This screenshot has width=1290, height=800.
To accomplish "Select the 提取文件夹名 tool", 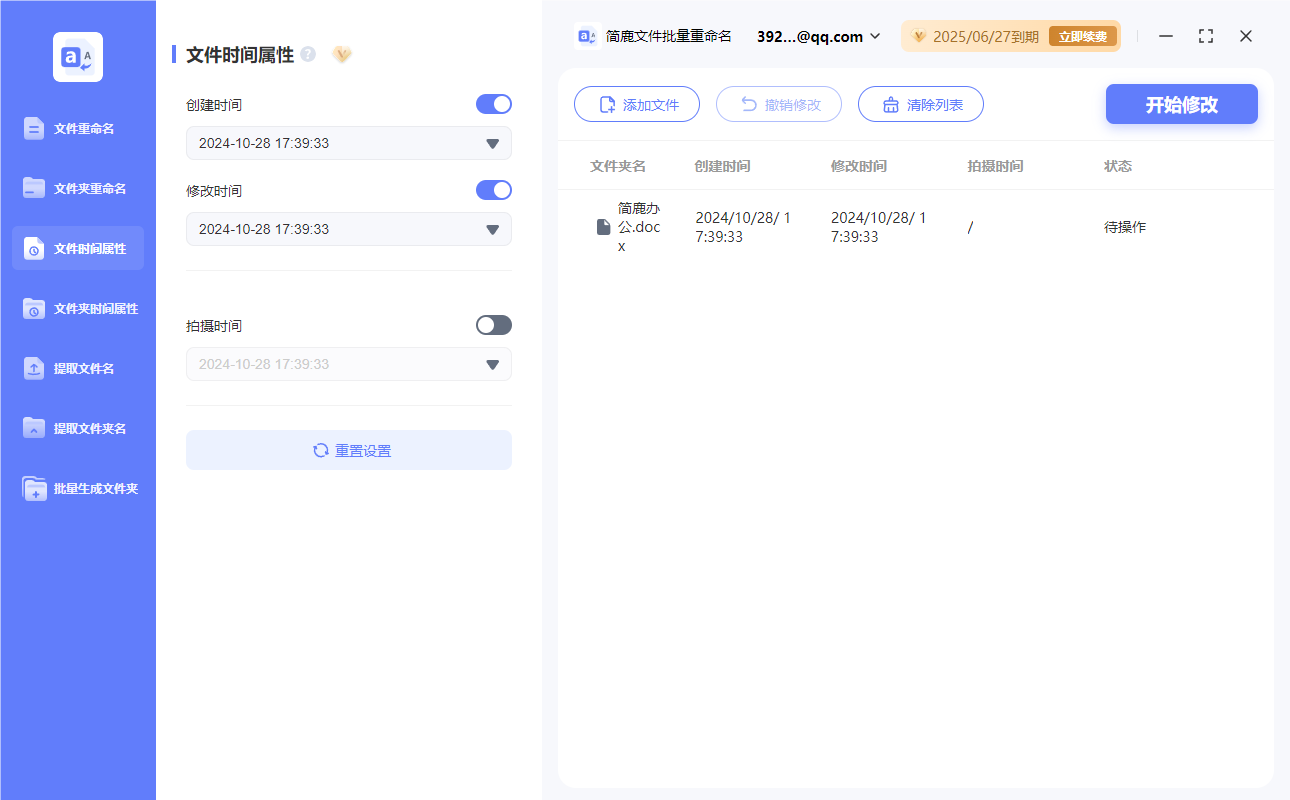I will click(x=77, y=428).
